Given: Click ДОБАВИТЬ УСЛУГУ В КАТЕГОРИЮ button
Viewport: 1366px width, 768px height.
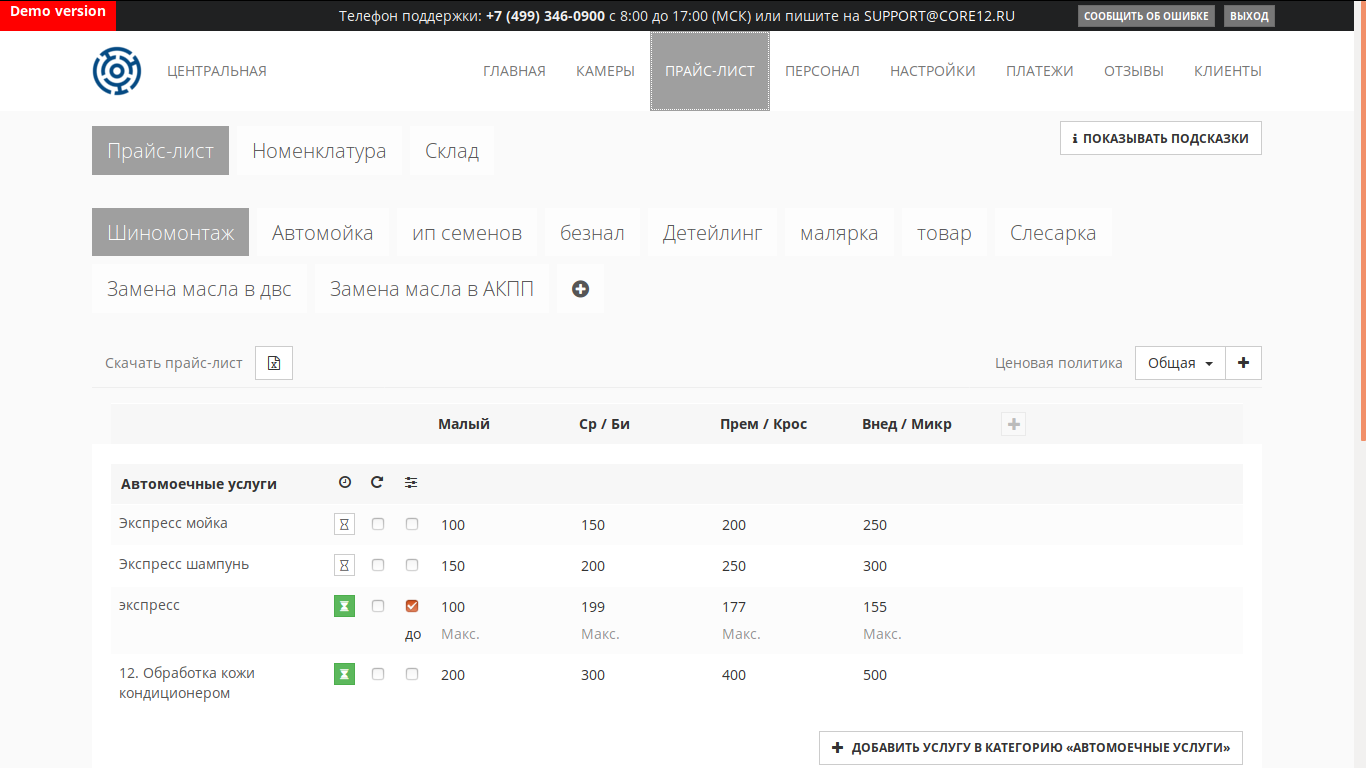Looking at the screenshot, I should (1031, 748).
